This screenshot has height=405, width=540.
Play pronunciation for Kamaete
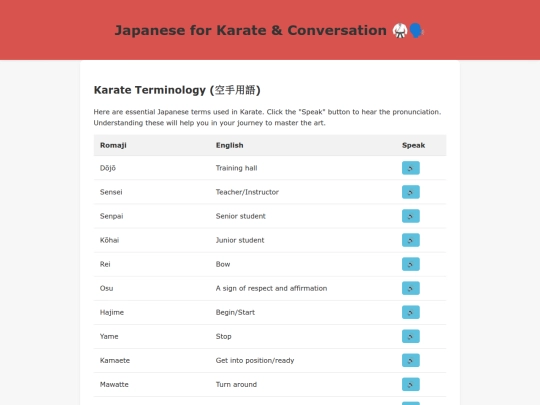pos(411,360)
